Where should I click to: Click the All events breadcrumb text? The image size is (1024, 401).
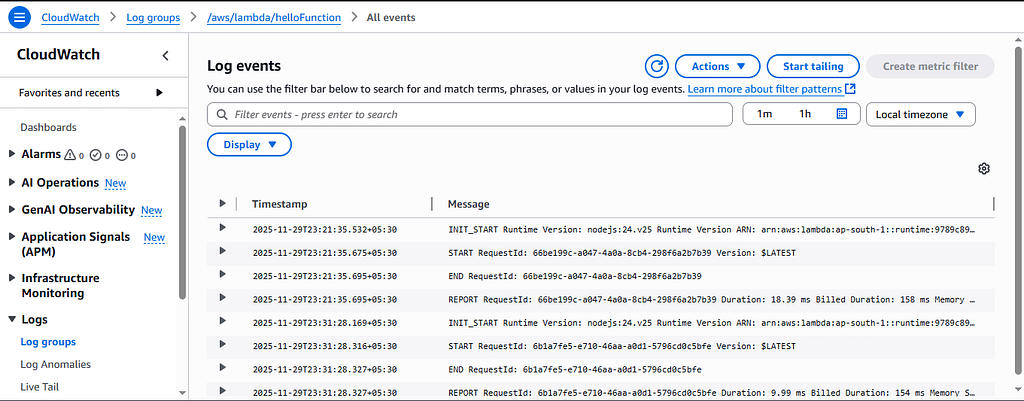[x=391, y=18]
